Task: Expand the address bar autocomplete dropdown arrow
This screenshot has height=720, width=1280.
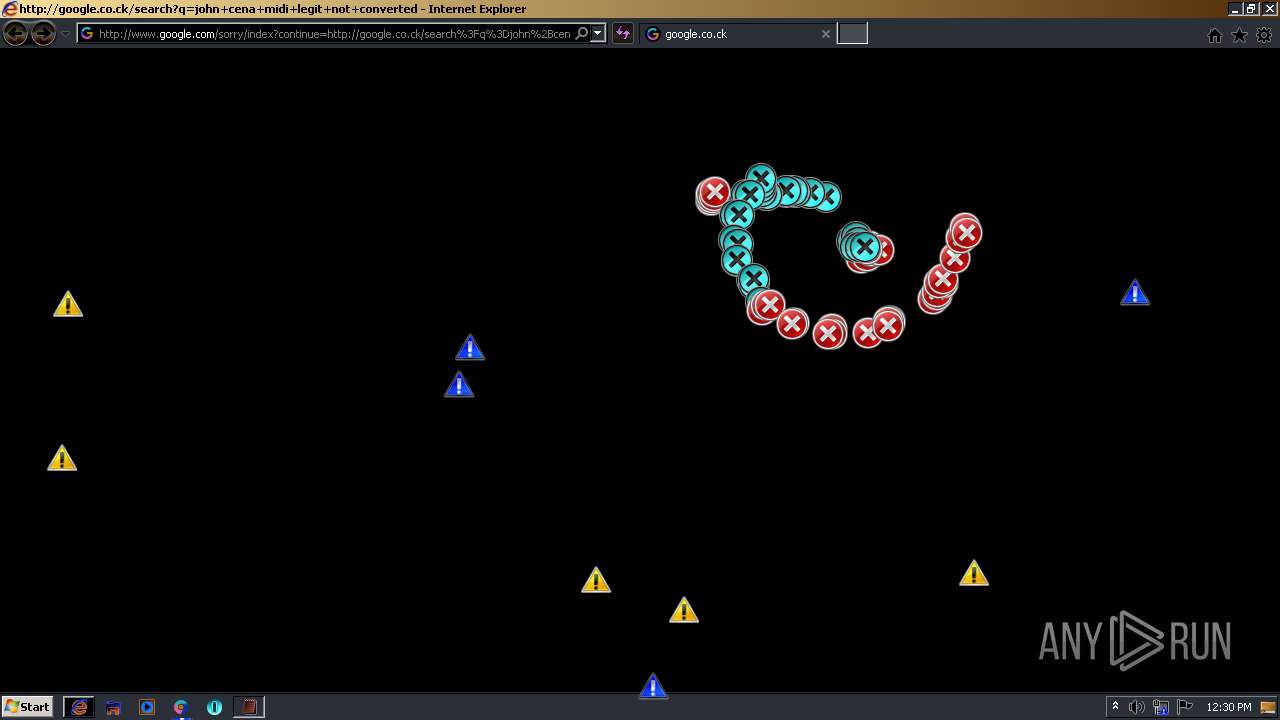Action: click(598, 34)
